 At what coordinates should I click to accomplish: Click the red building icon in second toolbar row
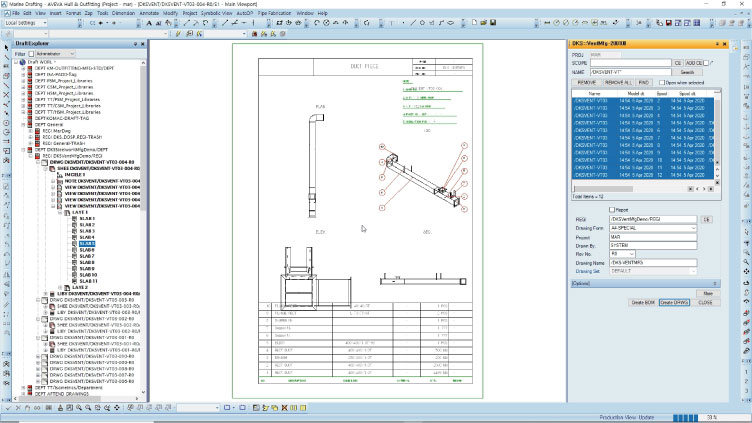[x=255, y=34]
